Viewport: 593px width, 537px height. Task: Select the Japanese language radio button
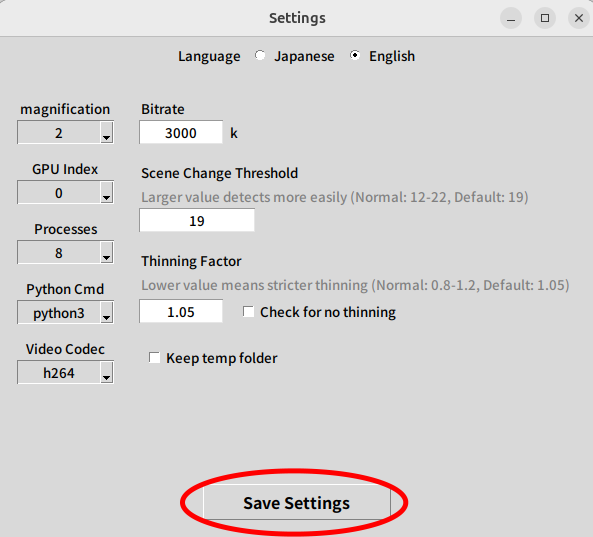260,56
